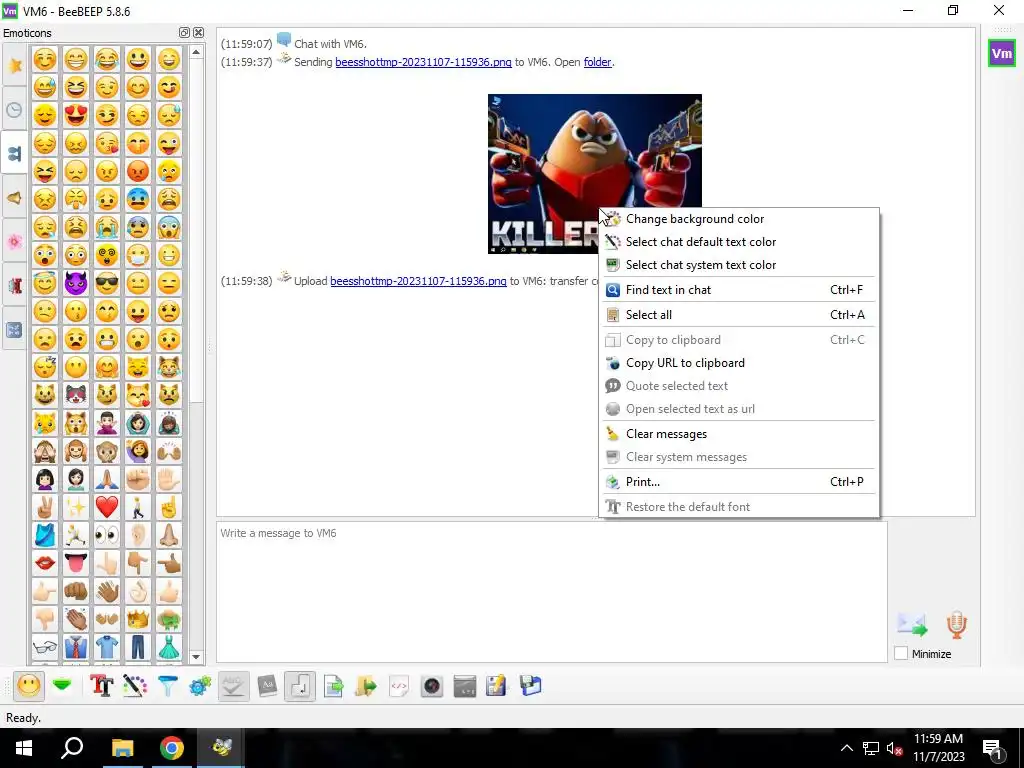Insert the sleeping face emoji
Image resolution: width=1024 pixels, height=768 pixels.
(x=44, y=367)
